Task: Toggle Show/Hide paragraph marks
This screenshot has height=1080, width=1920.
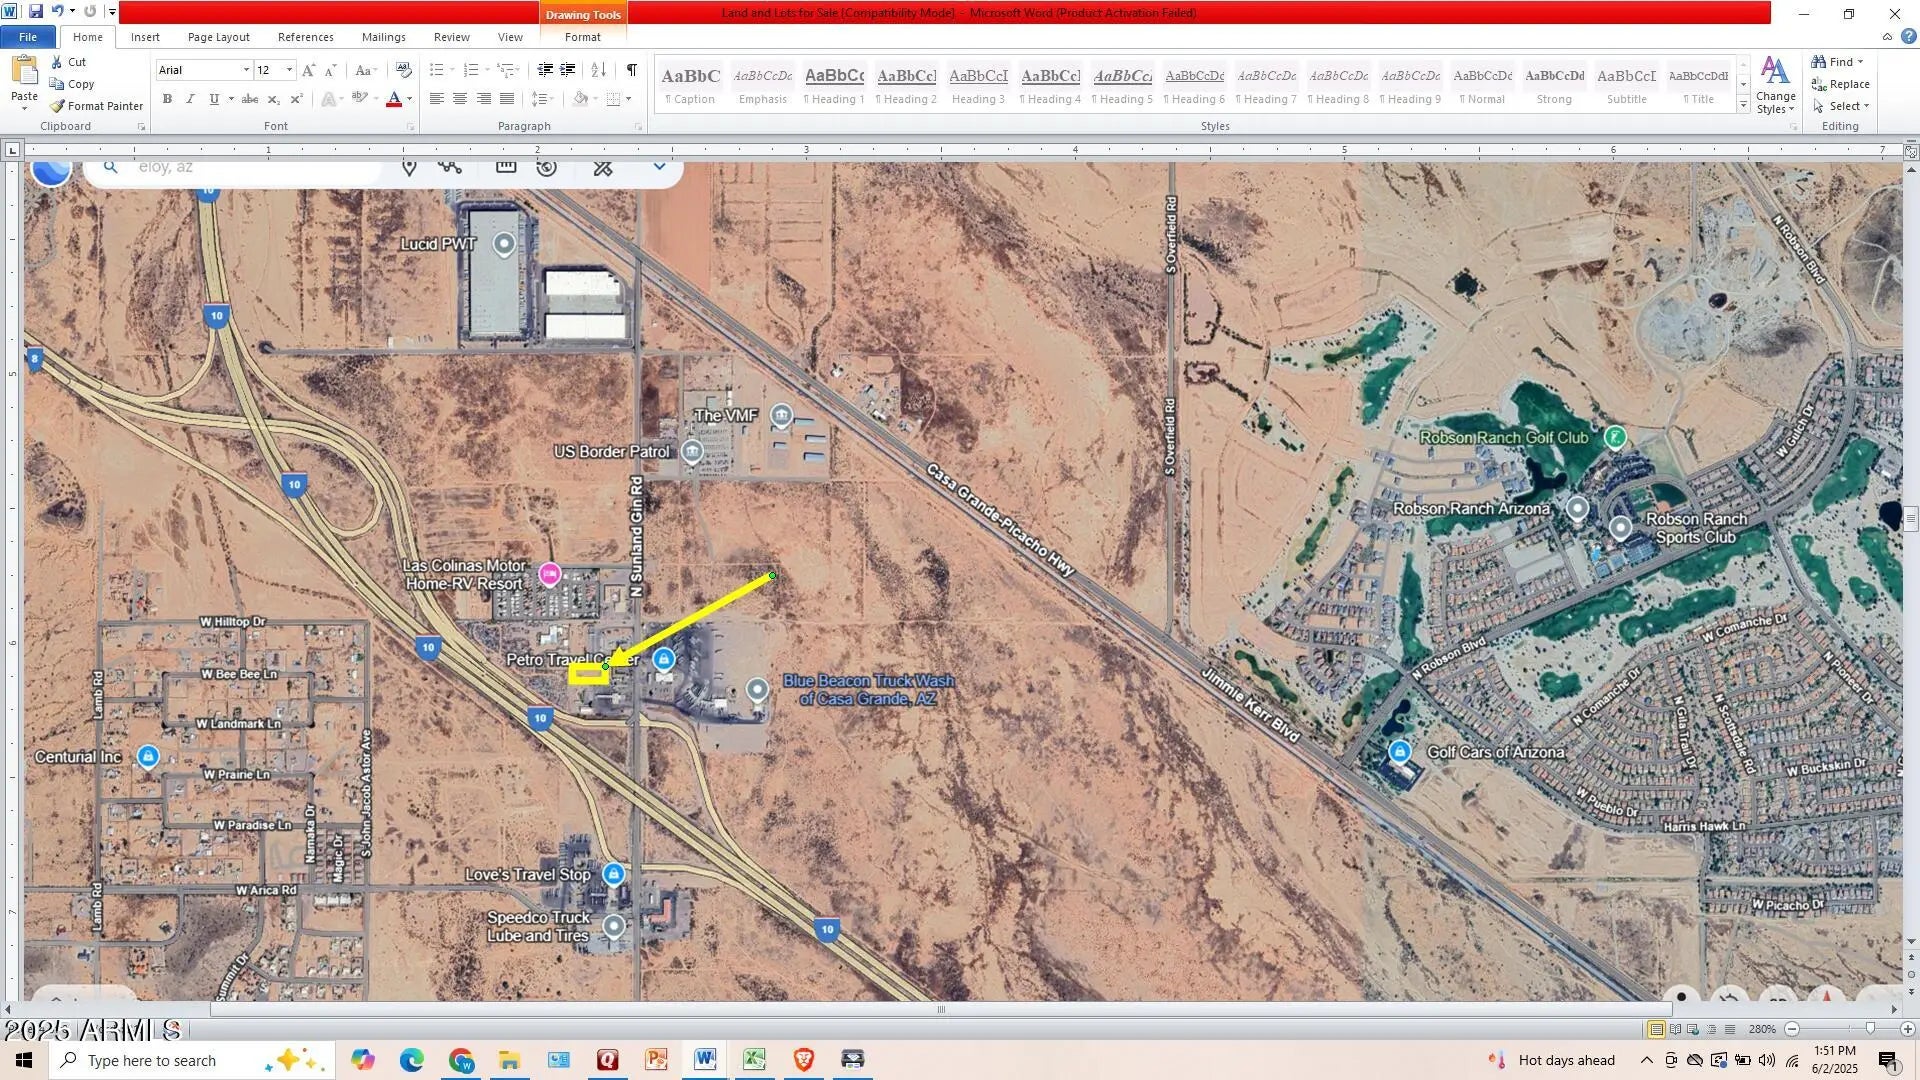Action: point(632,70)
